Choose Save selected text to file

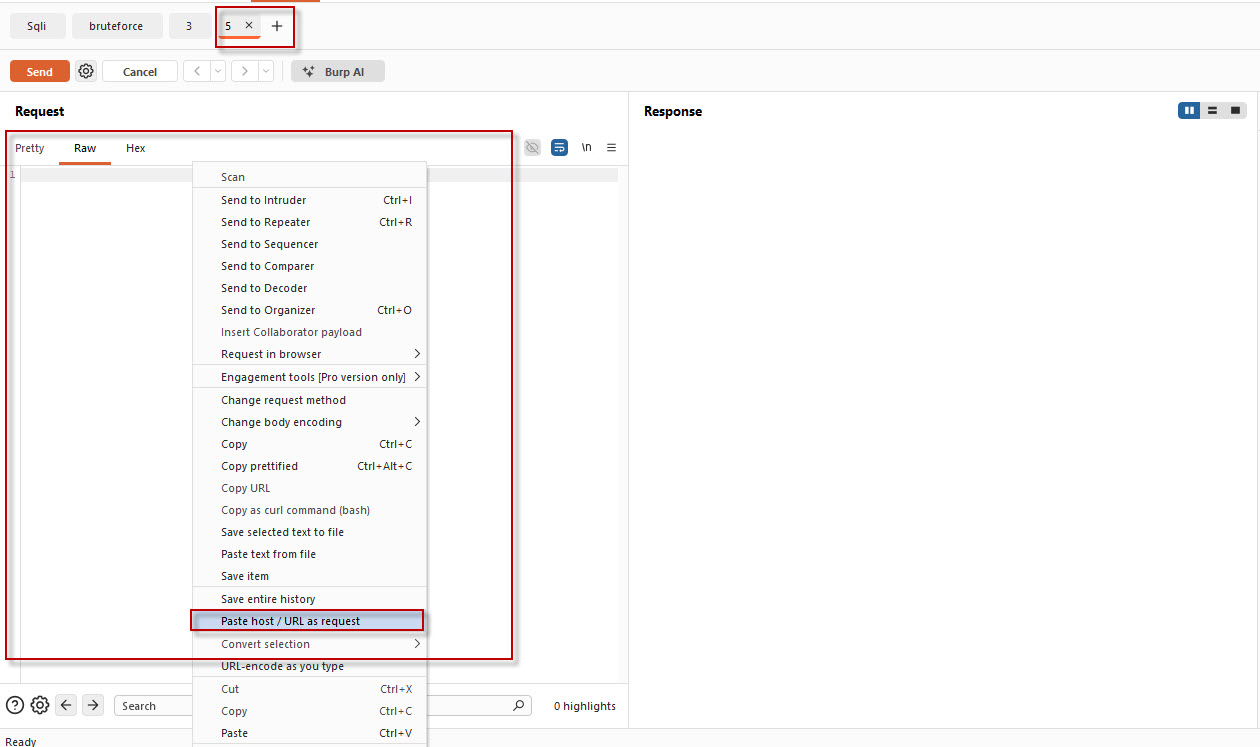309,532
